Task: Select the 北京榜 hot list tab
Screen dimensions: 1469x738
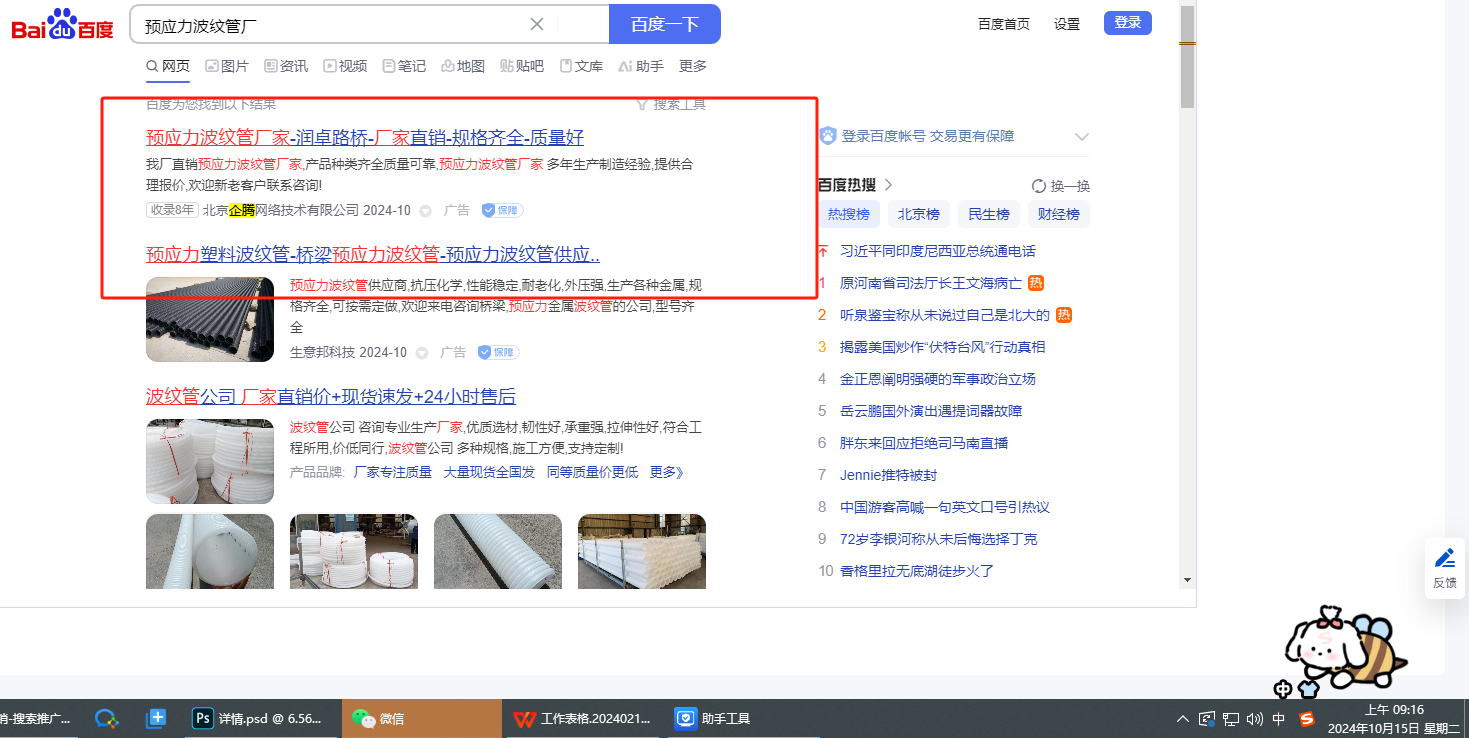Action: coord(919,214)
